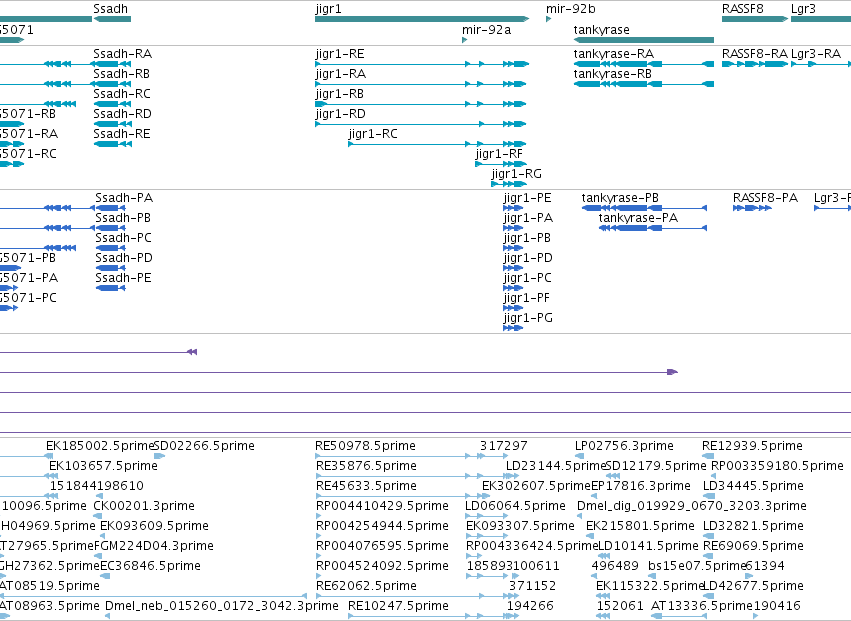Viewport: 851px width, 621px height.
Task: Click the teal tankyrase gene span bar
Action: click(644, 40)
